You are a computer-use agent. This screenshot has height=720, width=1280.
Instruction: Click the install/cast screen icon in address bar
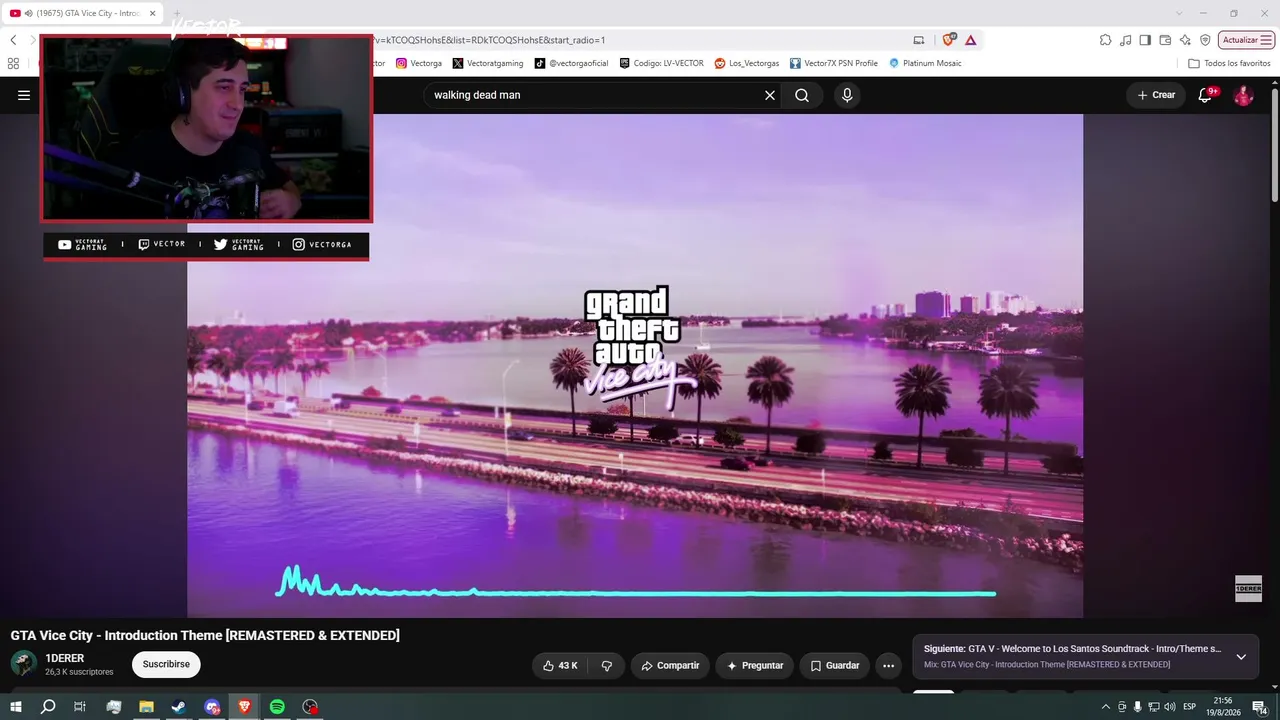[919, 40]
